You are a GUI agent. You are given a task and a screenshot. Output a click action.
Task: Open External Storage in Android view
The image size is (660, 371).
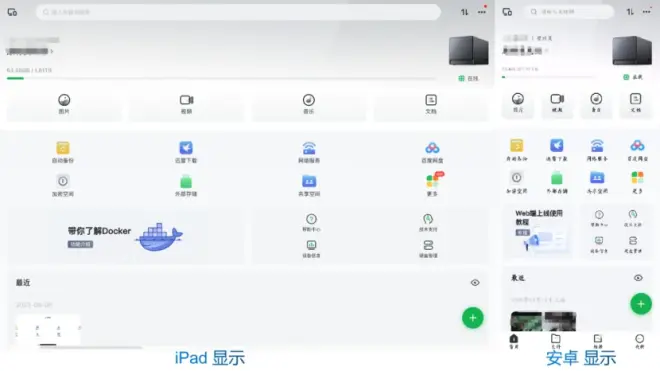click(556, 182)
